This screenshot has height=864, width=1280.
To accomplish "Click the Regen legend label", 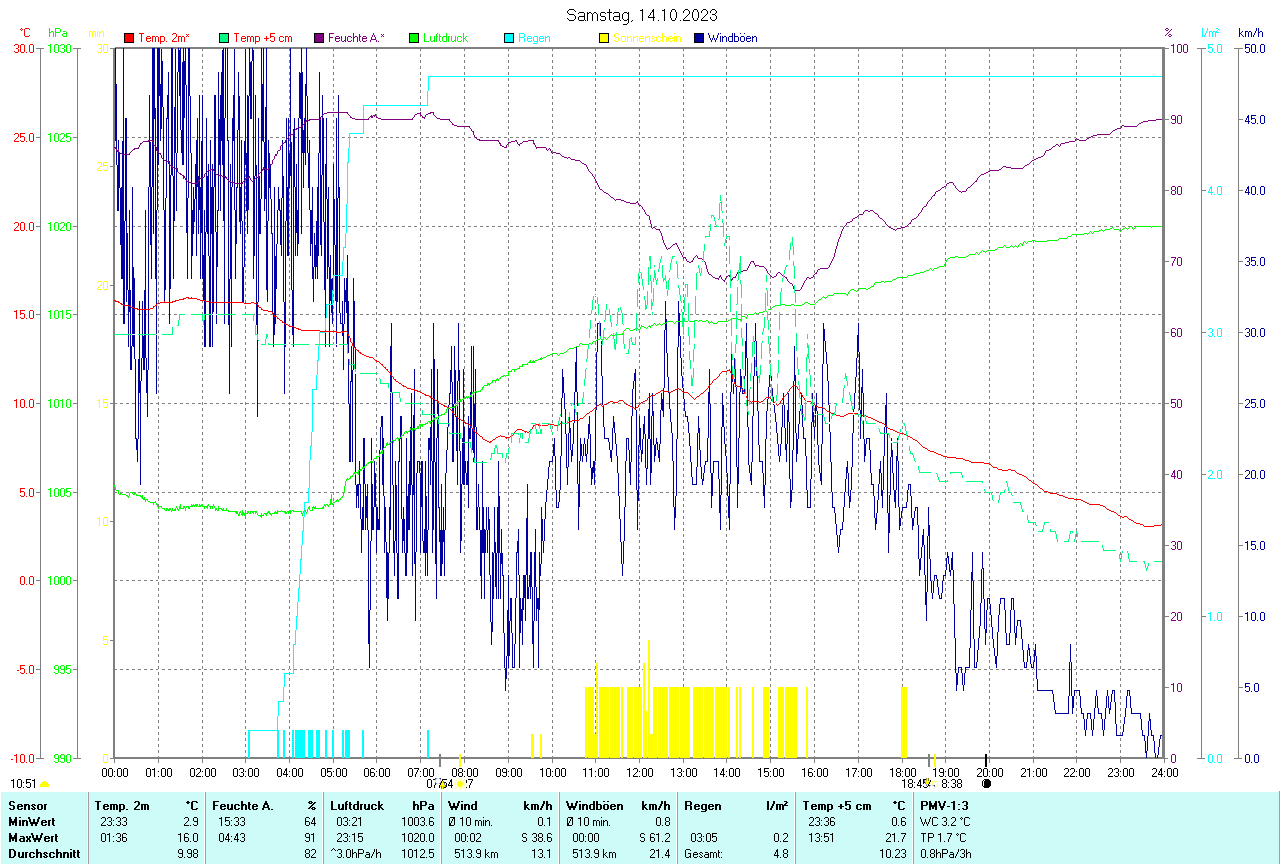I will click(533, 38).
